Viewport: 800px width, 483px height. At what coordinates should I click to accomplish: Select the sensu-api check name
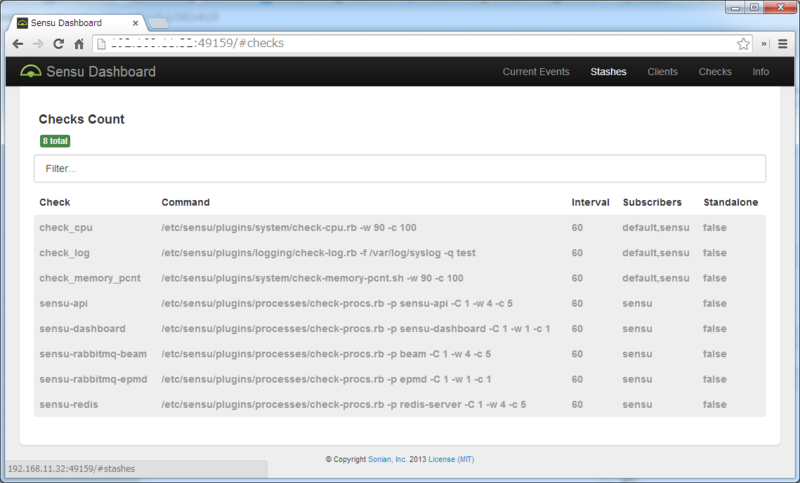[63, 303]
